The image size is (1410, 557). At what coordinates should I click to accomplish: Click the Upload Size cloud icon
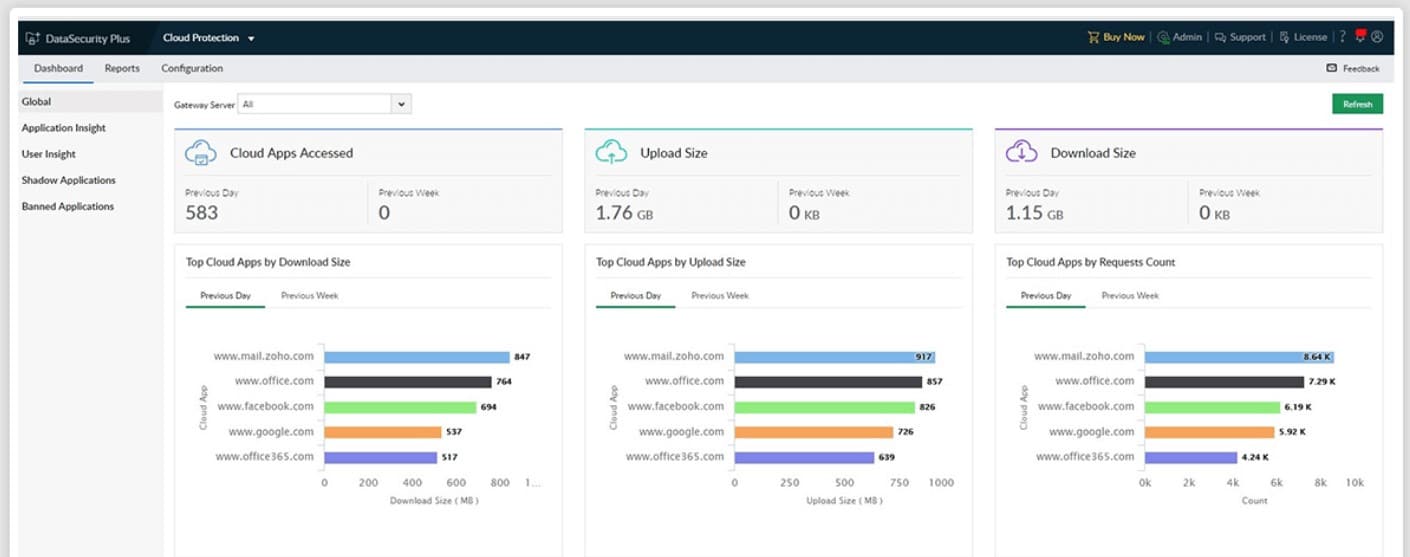(611, 153)
